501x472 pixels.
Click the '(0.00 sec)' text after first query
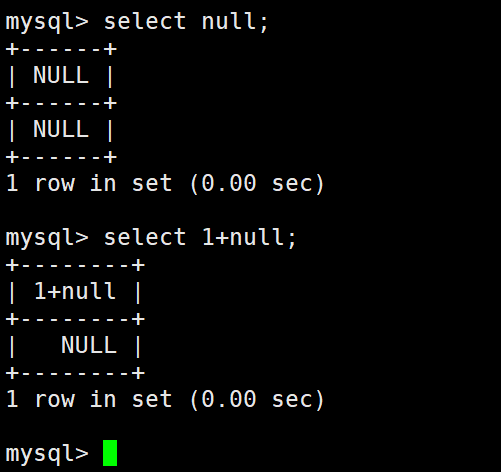tap(257, 183)
